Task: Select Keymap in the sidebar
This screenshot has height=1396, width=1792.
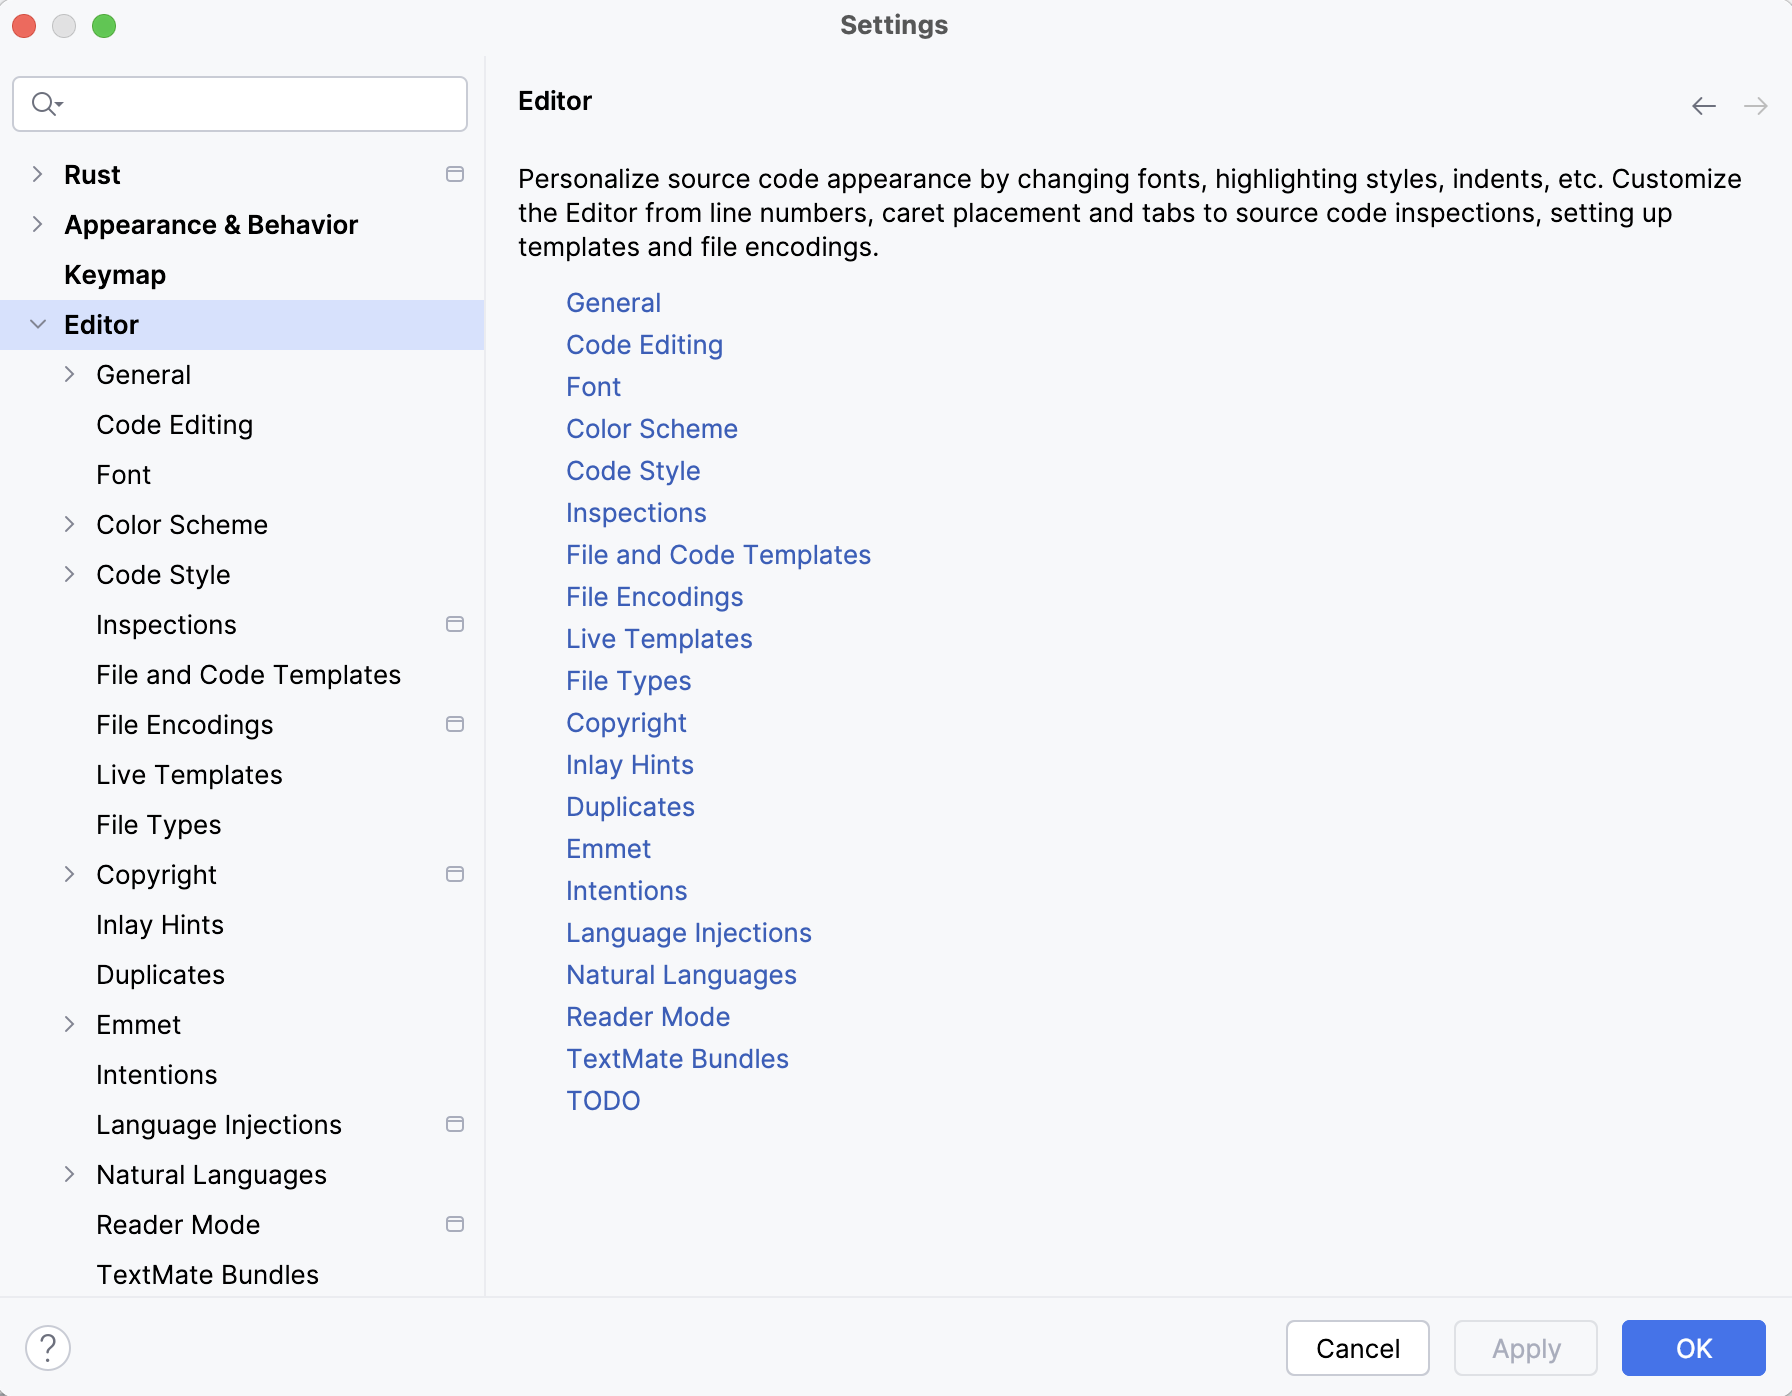Action: tap(115, 274)
